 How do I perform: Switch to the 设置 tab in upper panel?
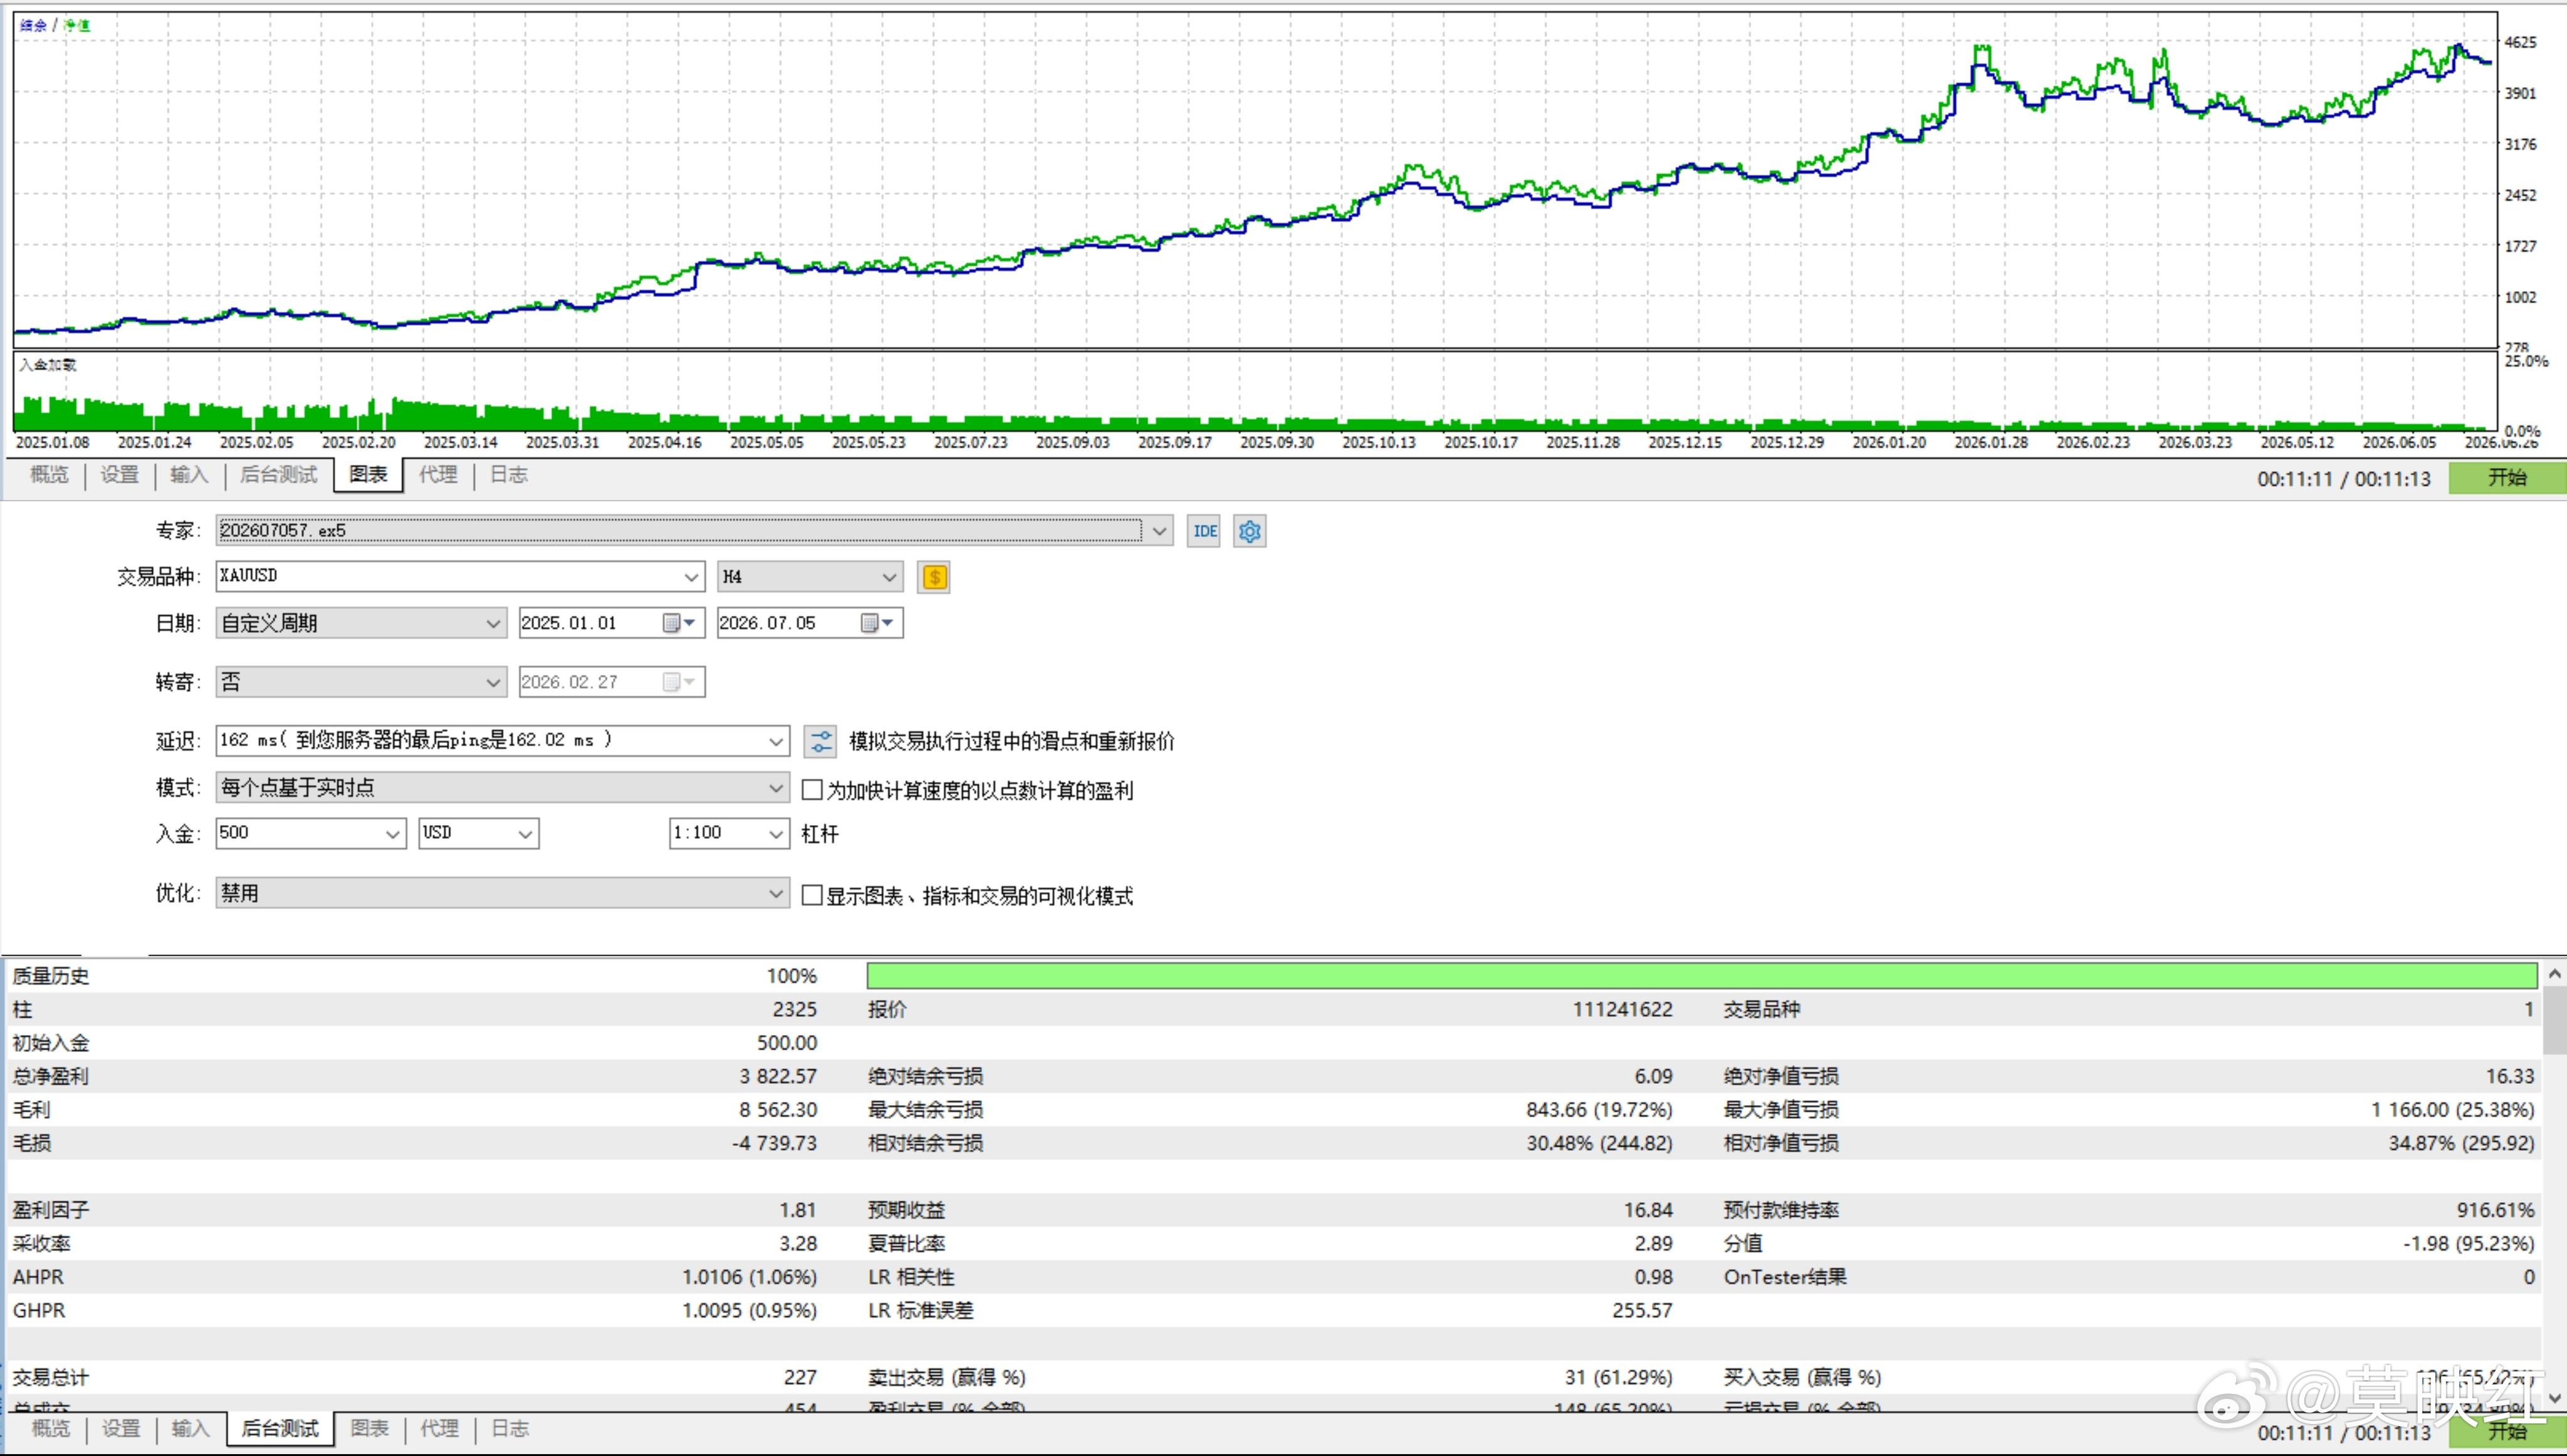click(119, 475)
